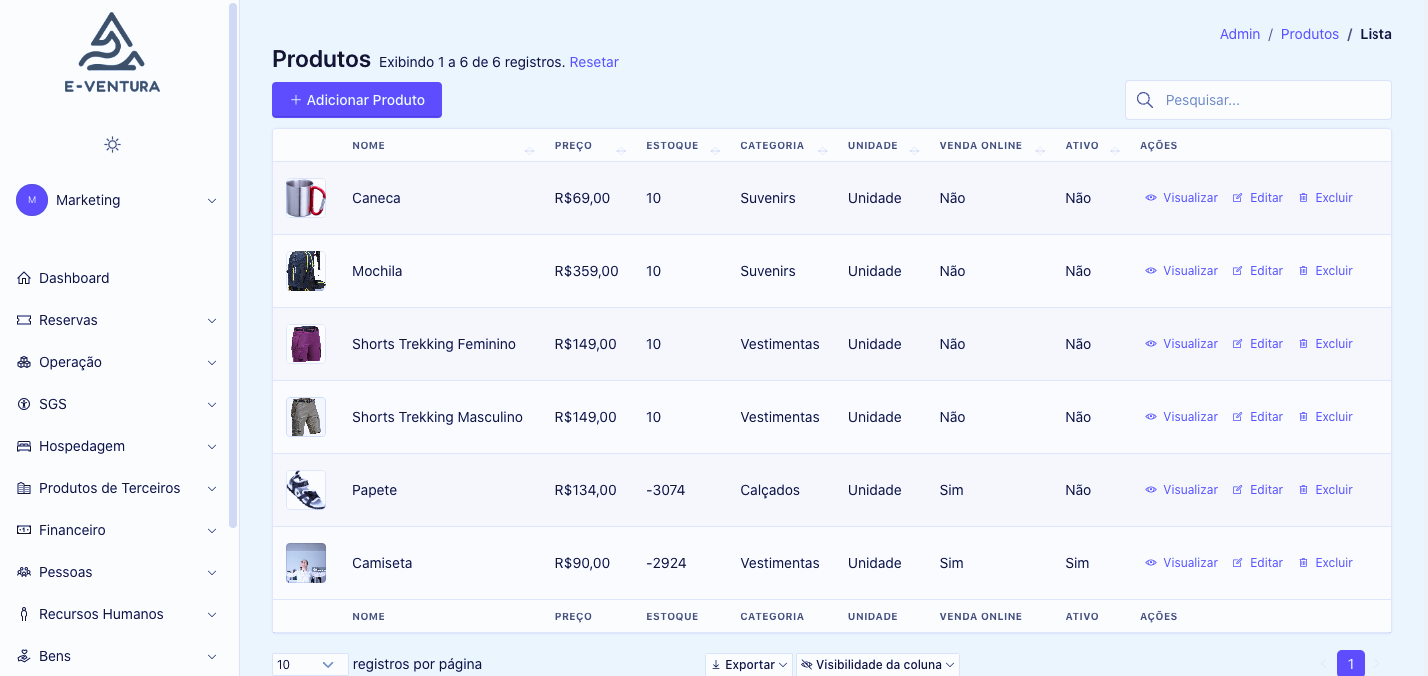Click the E-Ventura logo
Image resolution: width=1428 pixels, height=676 pixels.
tap(112, 53)
